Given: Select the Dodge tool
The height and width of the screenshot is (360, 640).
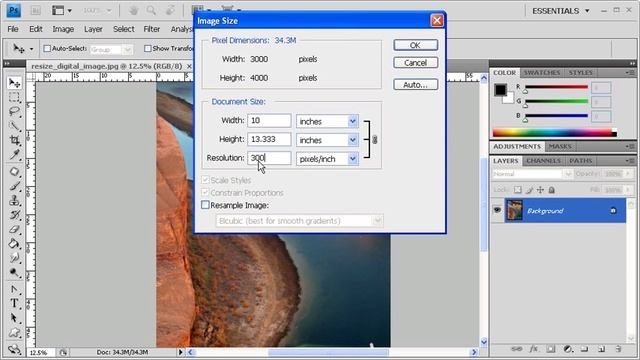Looking at the screenshot, I should [14, 272].
